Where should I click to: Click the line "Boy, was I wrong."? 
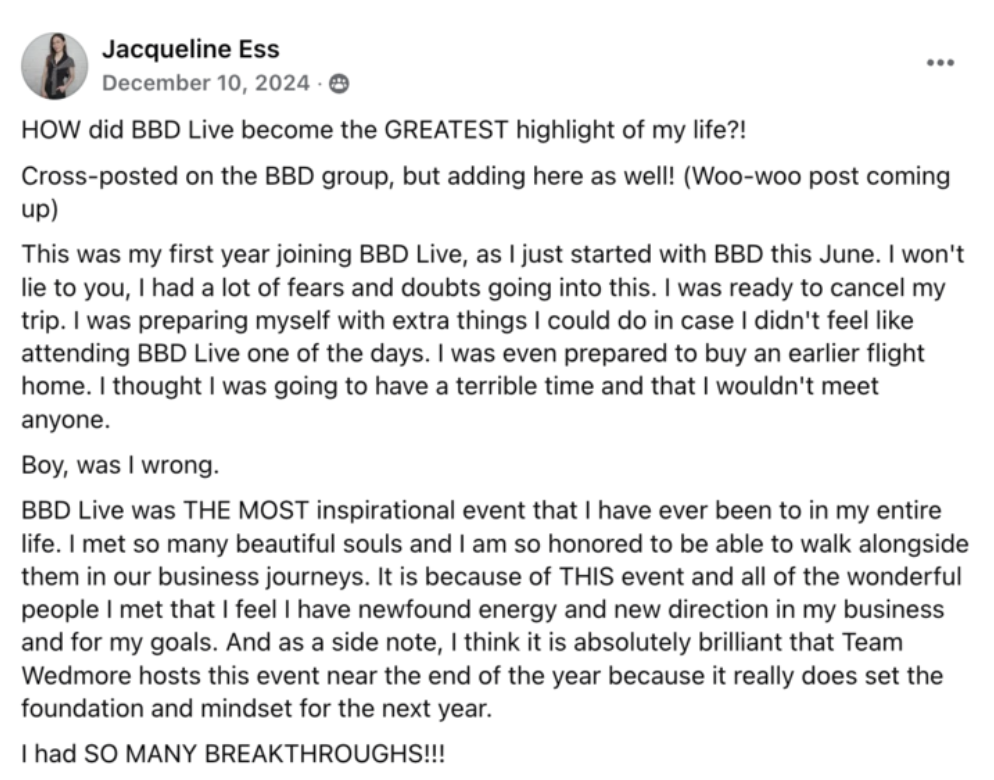tap(118, 465)
